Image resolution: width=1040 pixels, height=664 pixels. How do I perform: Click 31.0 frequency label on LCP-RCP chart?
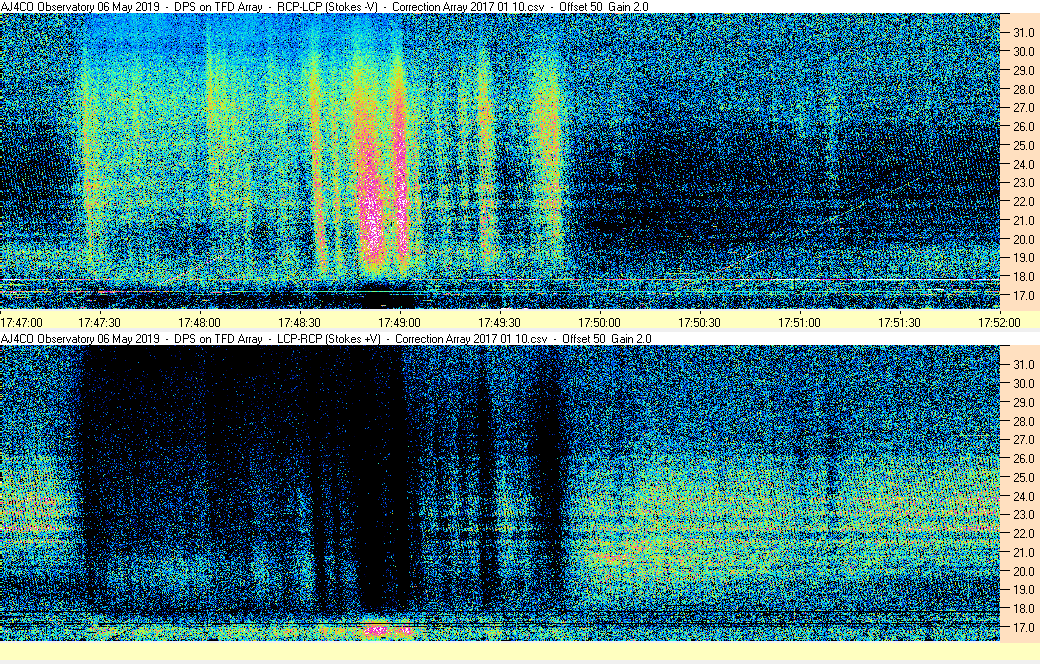pyautogui.click(x=1023, y=364)
